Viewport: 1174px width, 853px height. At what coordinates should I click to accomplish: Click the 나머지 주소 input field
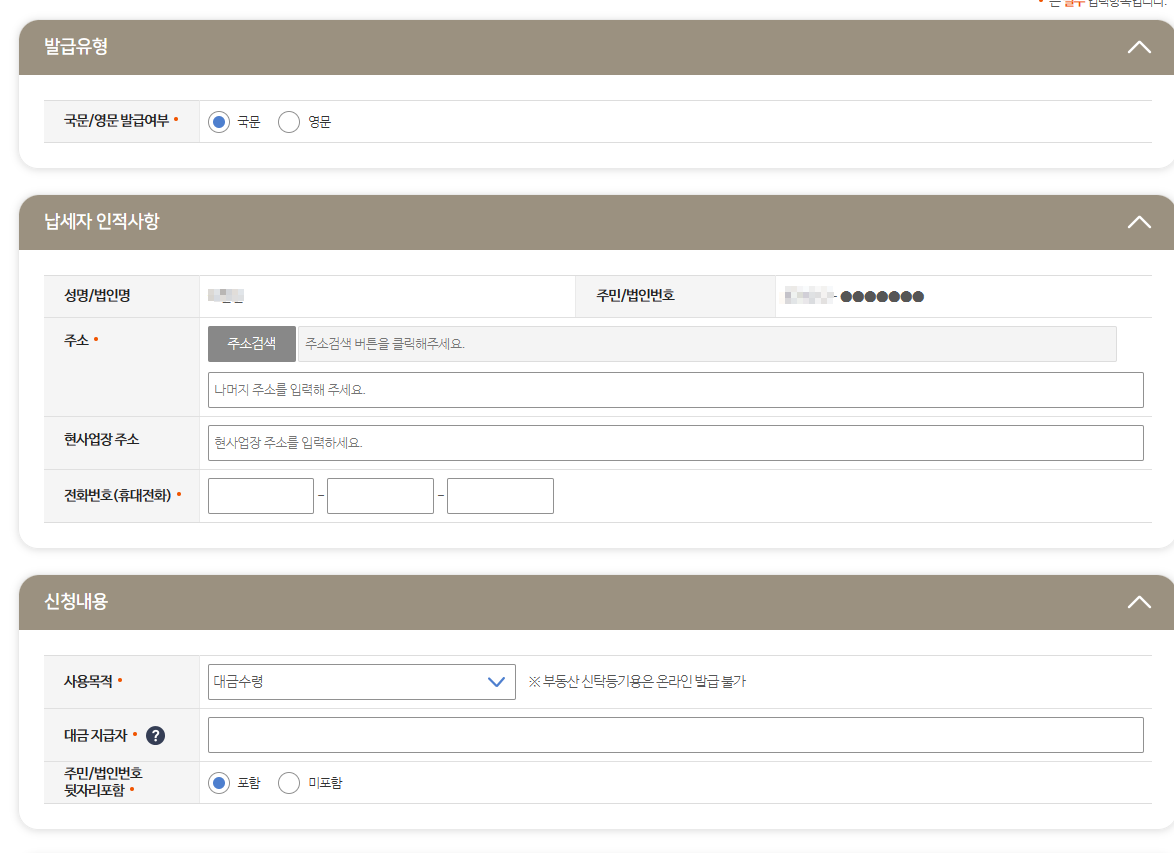[x=675, y=389]
